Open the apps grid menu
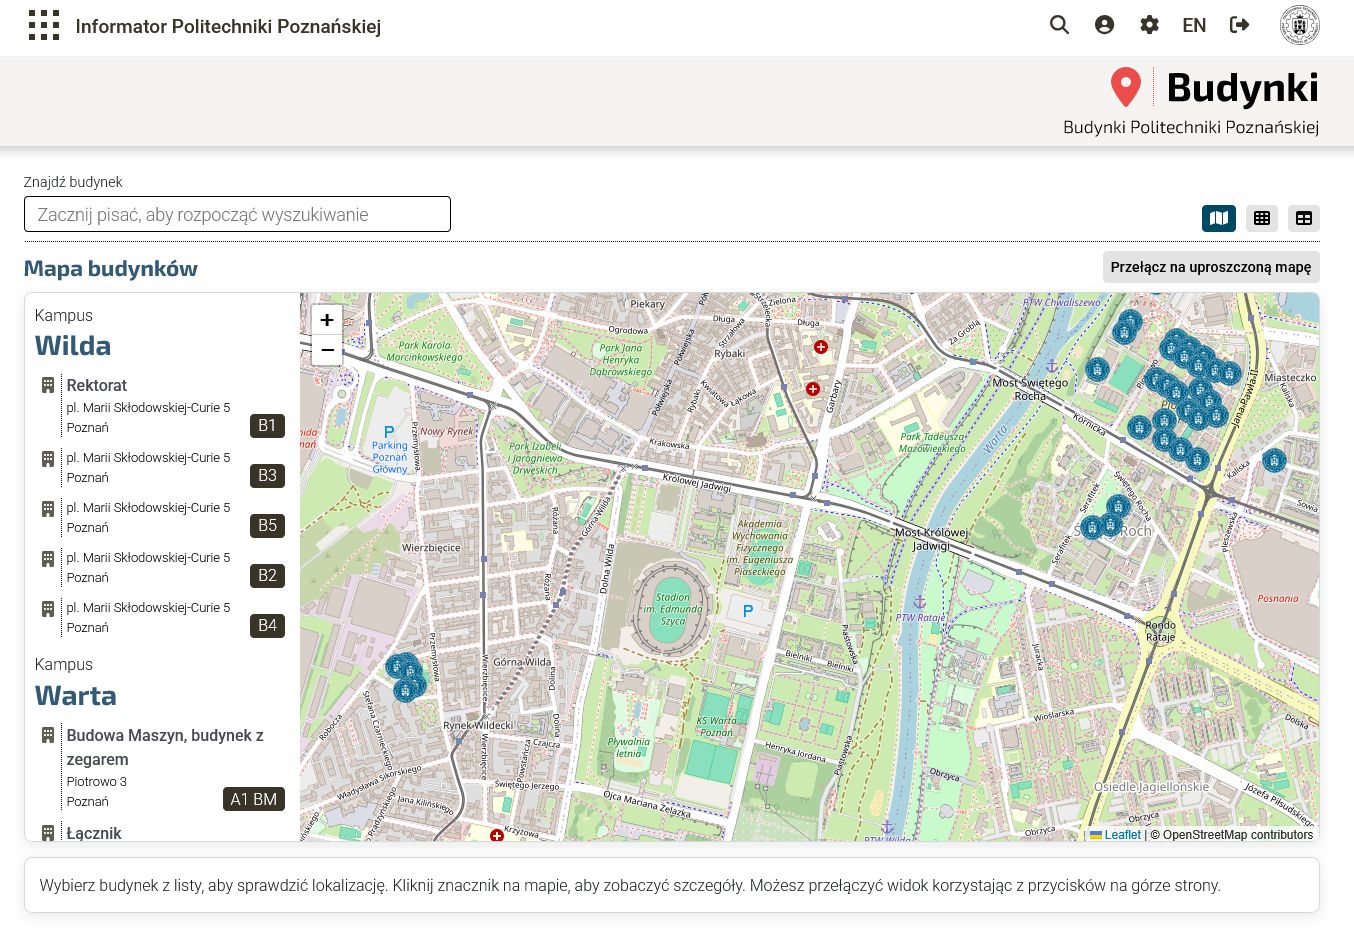This screenshot has width=1354, height=951. click(44, 26)
